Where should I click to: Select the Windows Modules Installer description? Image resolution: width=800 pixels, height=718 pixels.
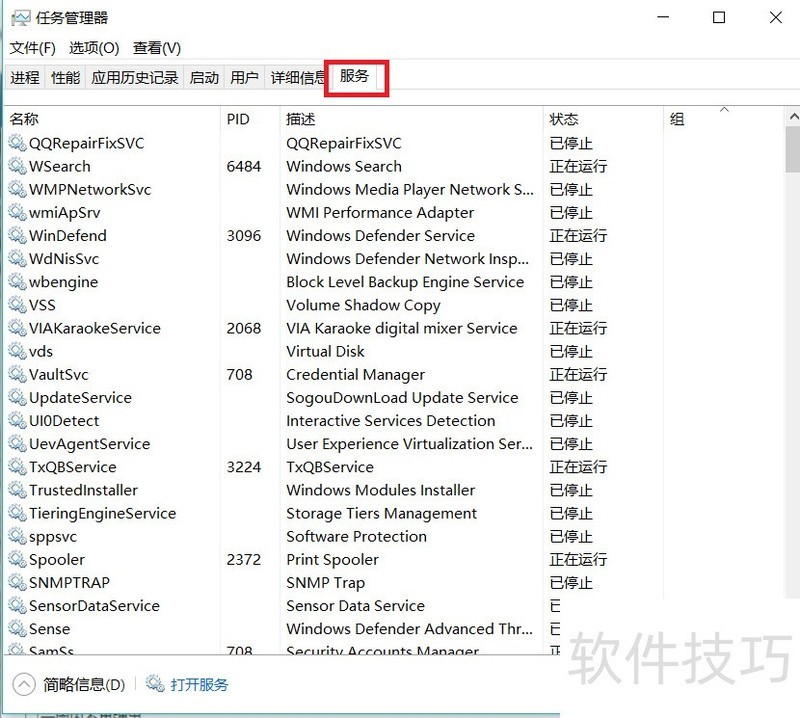point(381,490)
